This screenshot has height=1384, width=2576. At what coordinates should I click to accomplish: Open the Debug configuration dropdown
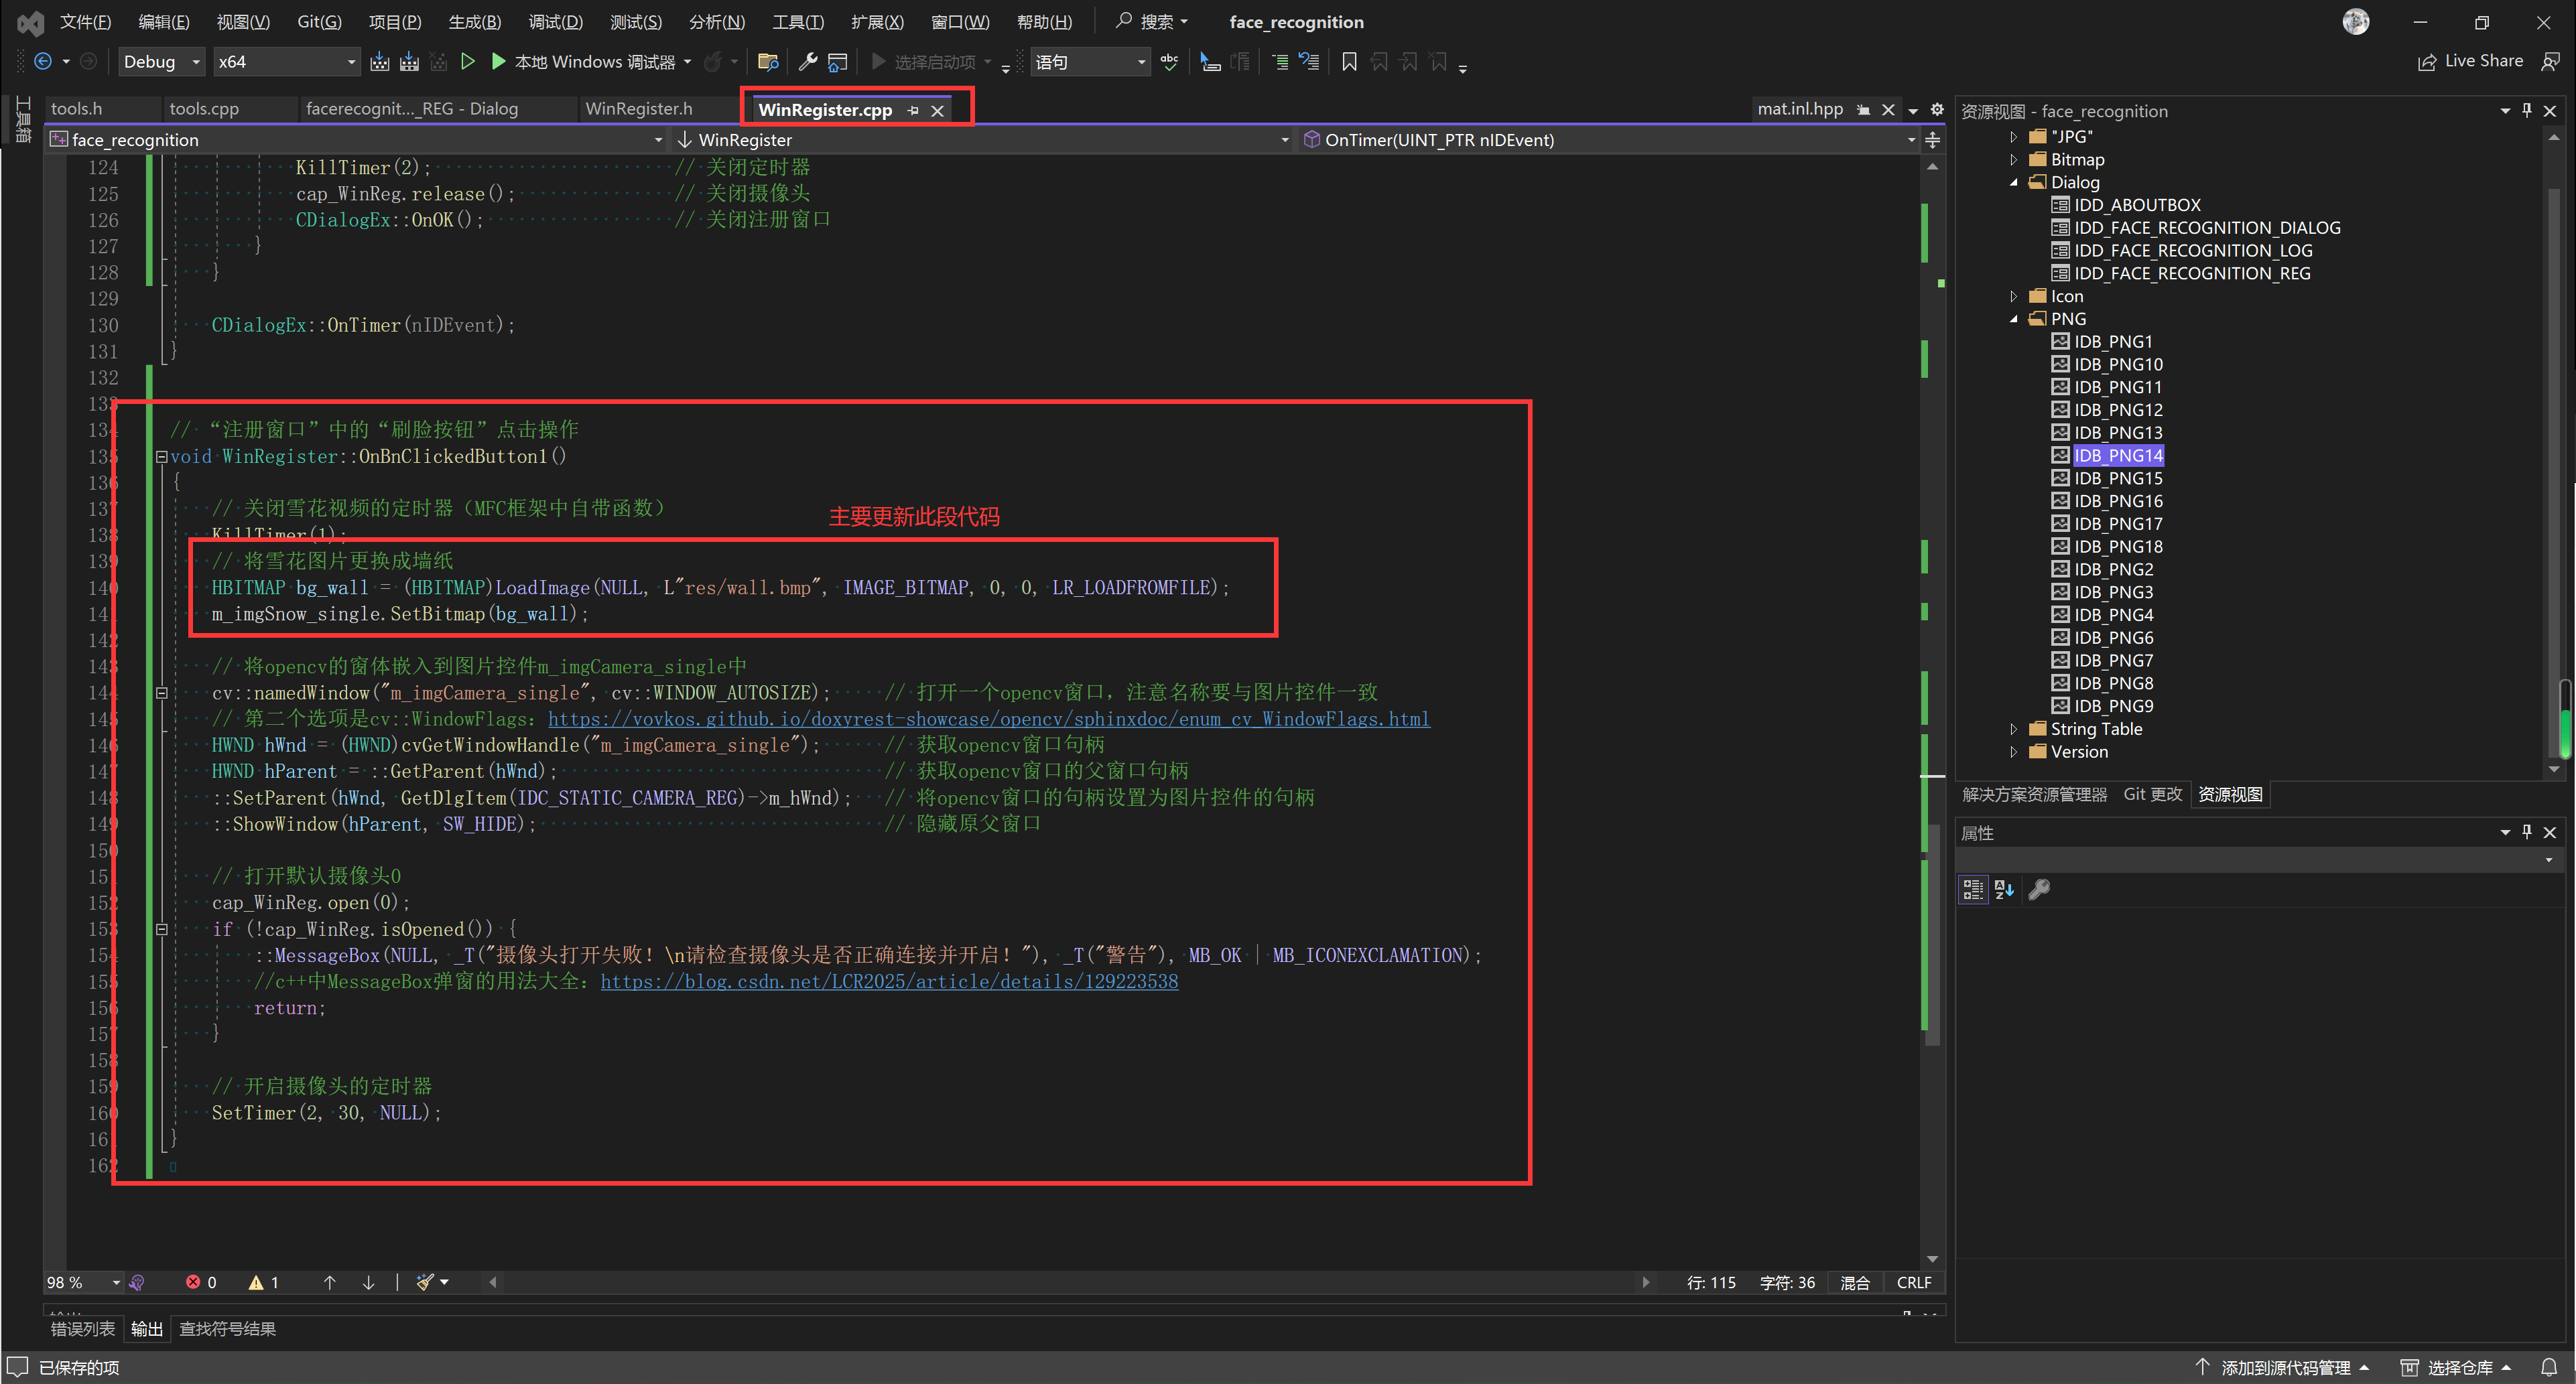[x=196, y=62]
